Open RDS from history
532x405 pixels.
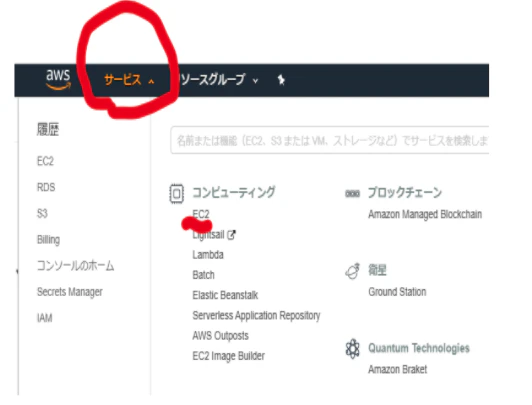[46, 187]
